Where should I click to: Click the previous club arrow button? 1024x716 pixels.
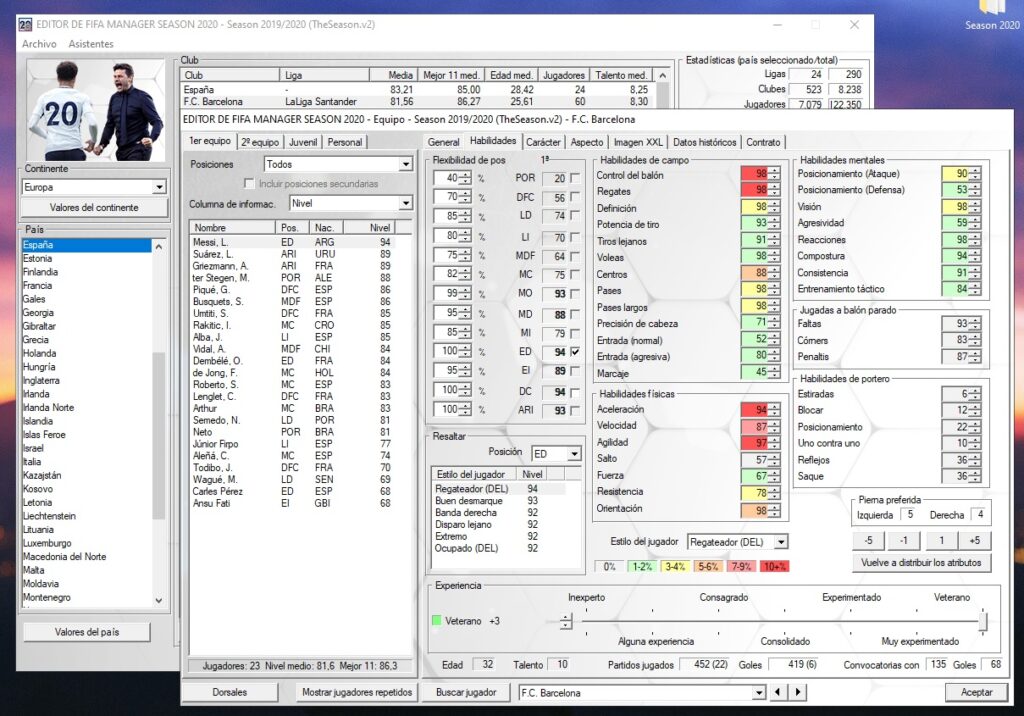click(778, 692)
